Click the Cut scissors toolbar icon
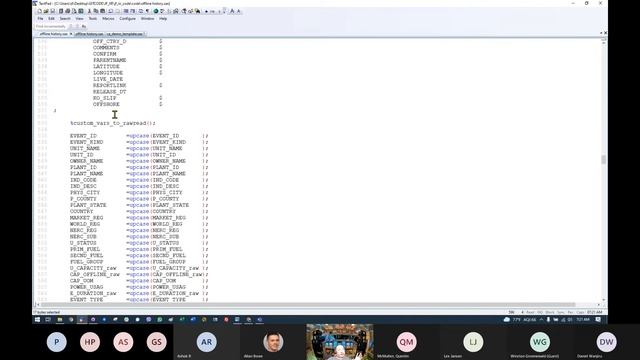 coord(89,11)
